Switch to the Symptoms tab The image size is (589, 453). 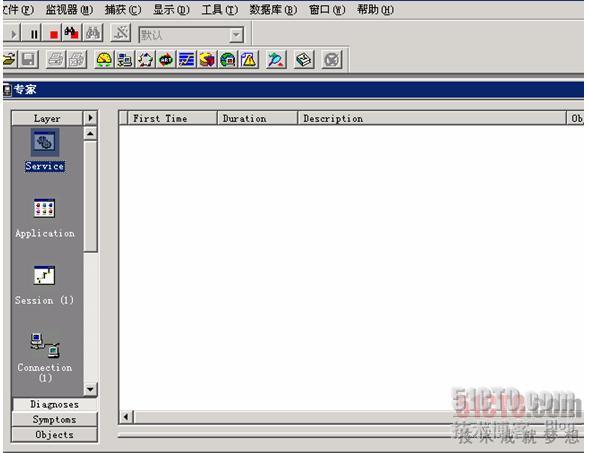click(x=54, y=419)
